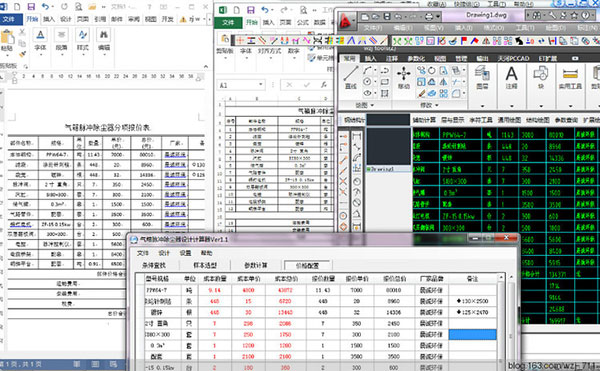Select the AutoCAD Line (直线) tool
The image size is (600, 371).
351,78
